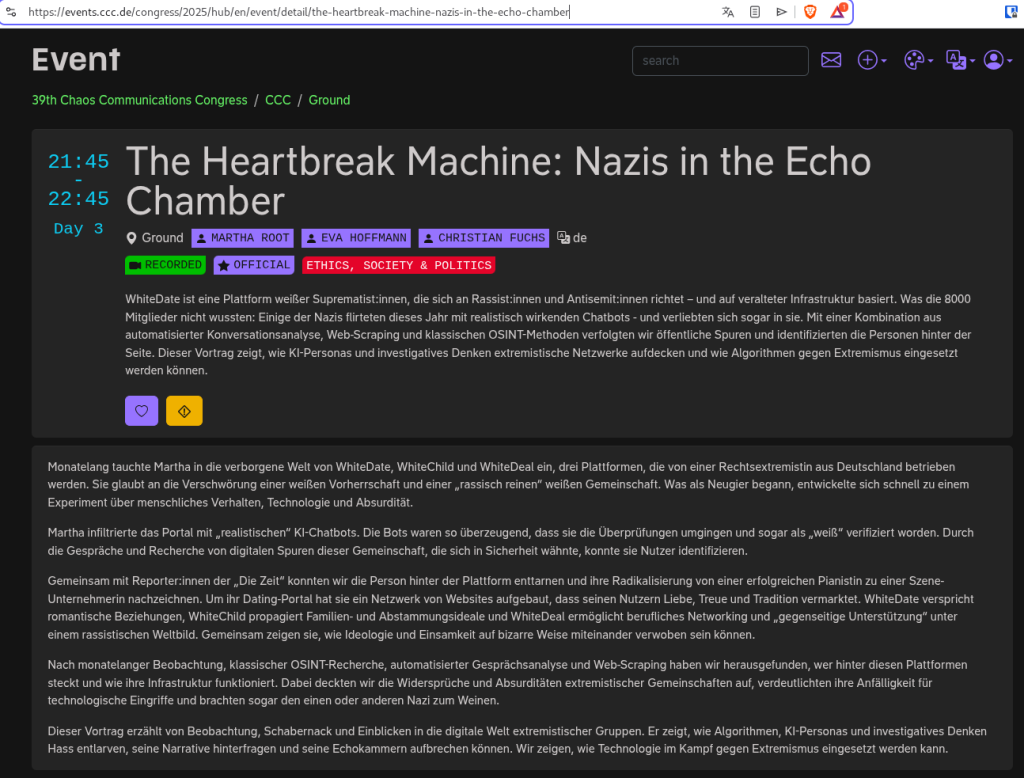This screenshot has height=778, width=1024.
Task: Open the language switcher dropdown
Action: click(x=960, y=60)
